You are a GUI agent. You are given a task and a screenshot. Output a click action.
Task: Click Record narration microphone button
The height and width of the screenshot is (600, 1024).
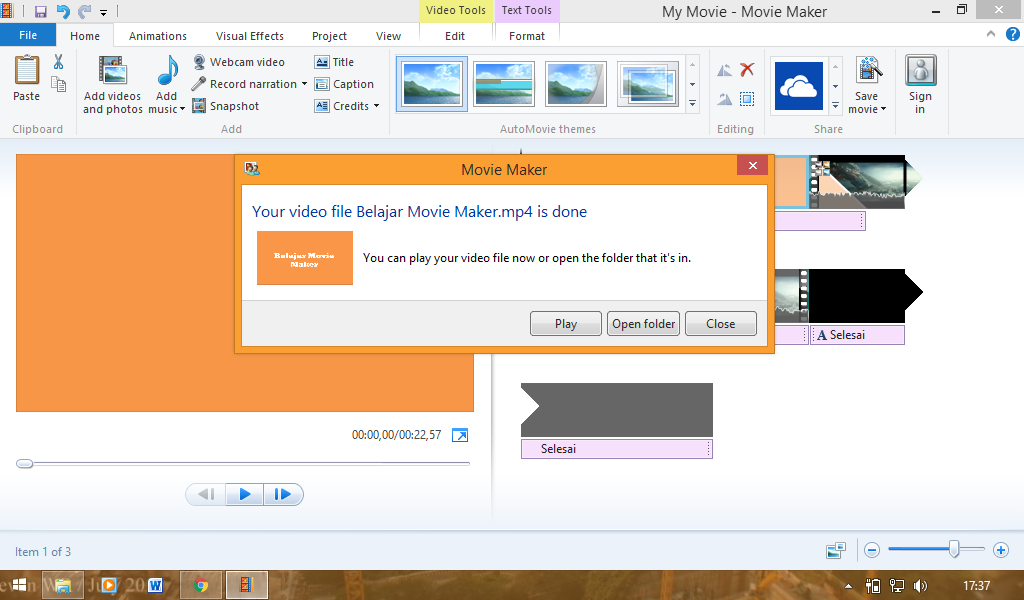[244, 84]
